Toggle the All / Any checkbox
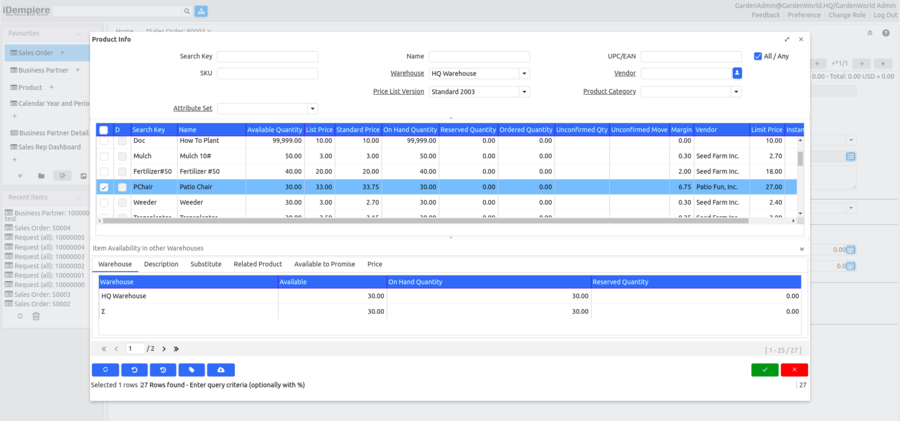The image size is (900, 421). pos(758,57)
